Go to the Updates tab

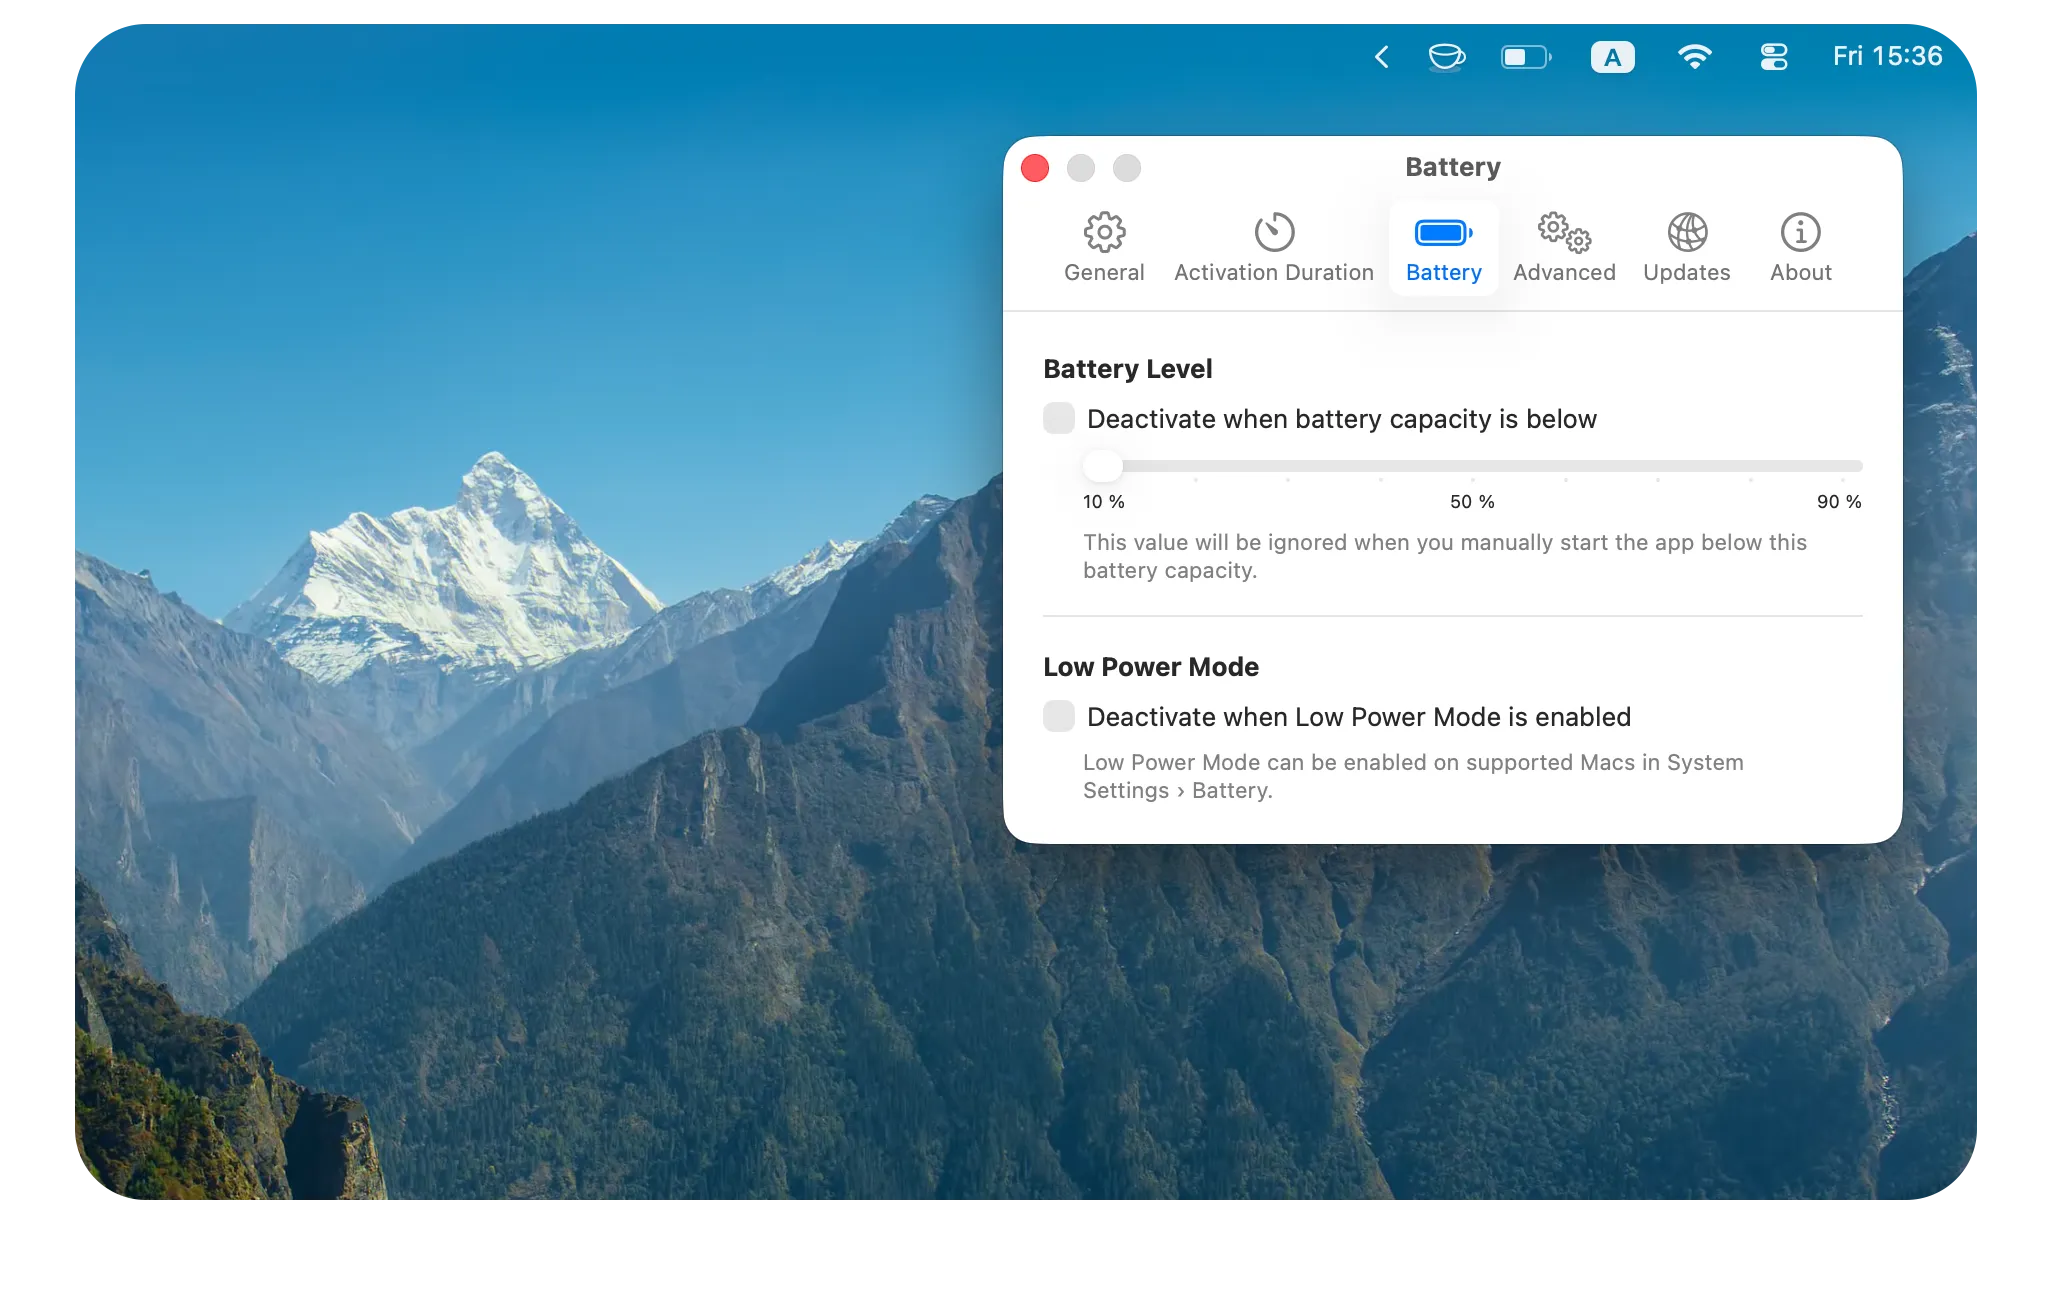tap(1686, 248)
